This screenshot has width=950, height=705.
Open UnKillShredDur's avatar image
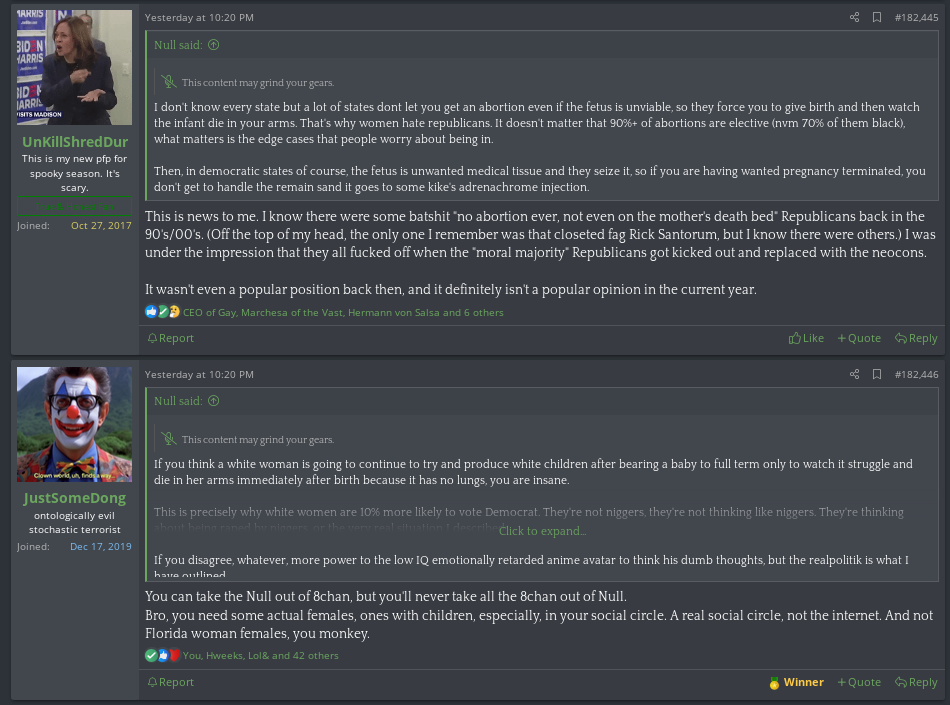[74, 67]
